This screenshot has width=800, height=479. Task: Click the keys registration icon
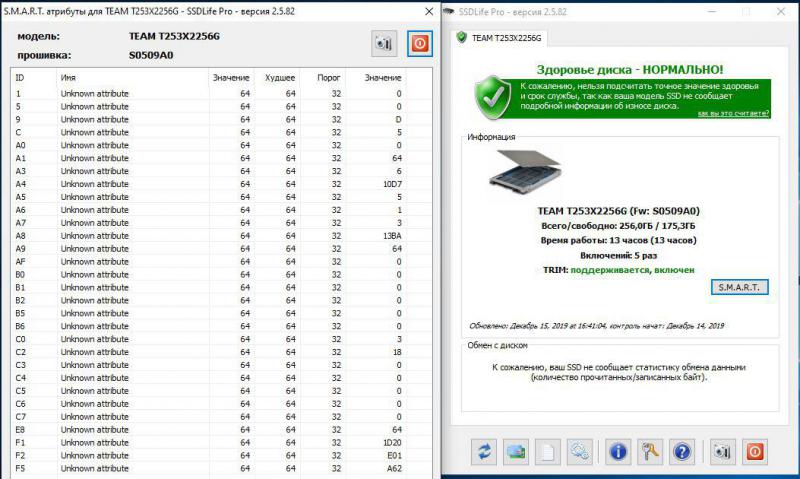click(x=651, y=452)
